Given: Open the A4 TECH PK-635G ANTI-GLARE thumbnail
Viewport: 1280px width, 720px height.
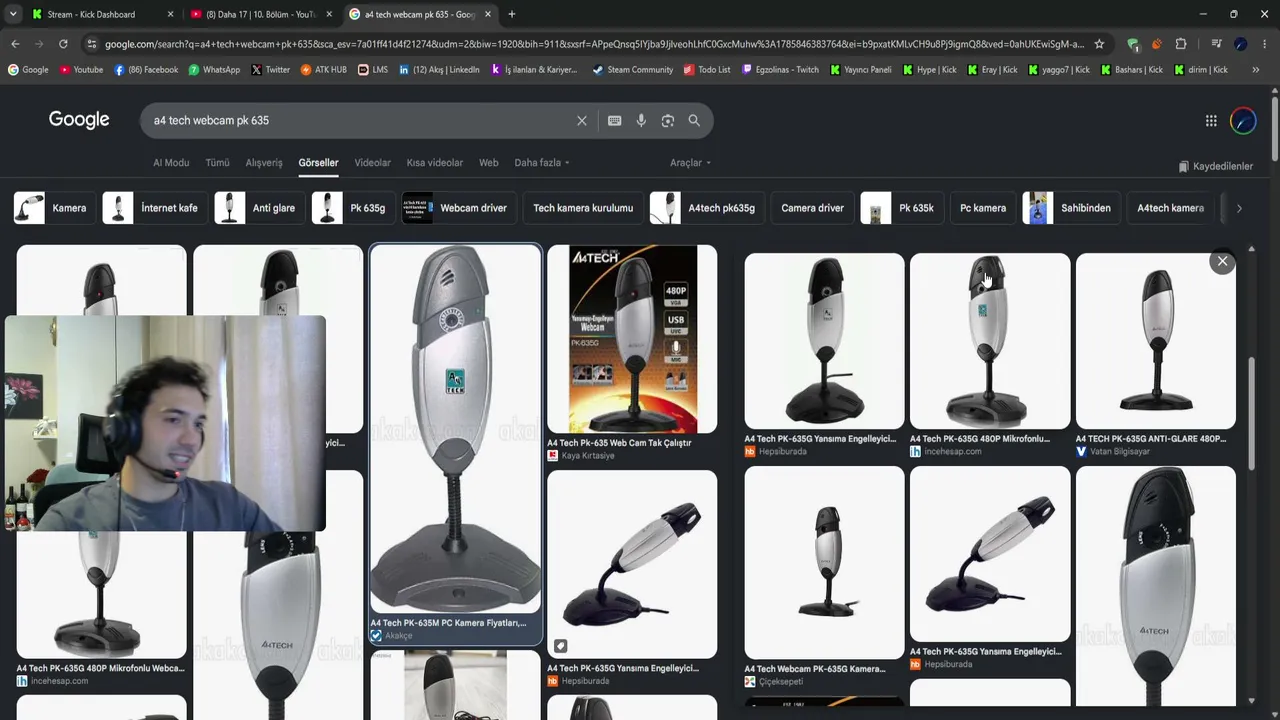Looking at the screenshot, I should (1156, 341).
